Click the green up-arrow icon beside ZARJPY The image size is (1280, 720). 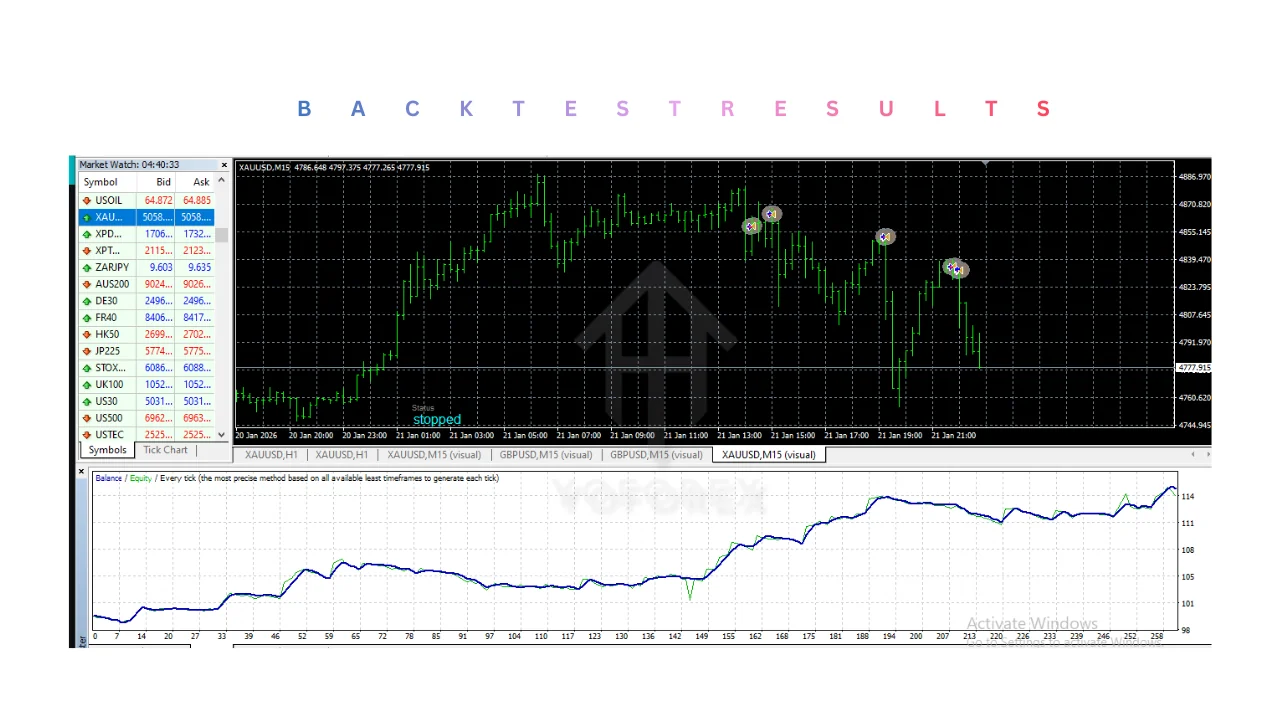(x=87, y=268)
